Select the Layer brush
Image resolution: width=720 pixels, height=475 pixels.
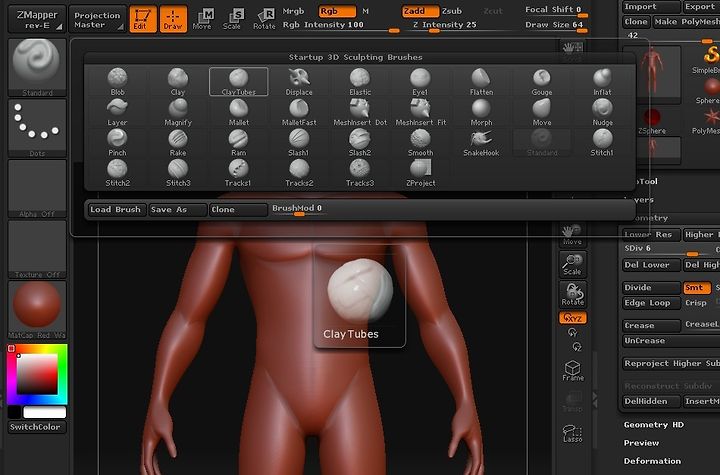tap(117, 113)
